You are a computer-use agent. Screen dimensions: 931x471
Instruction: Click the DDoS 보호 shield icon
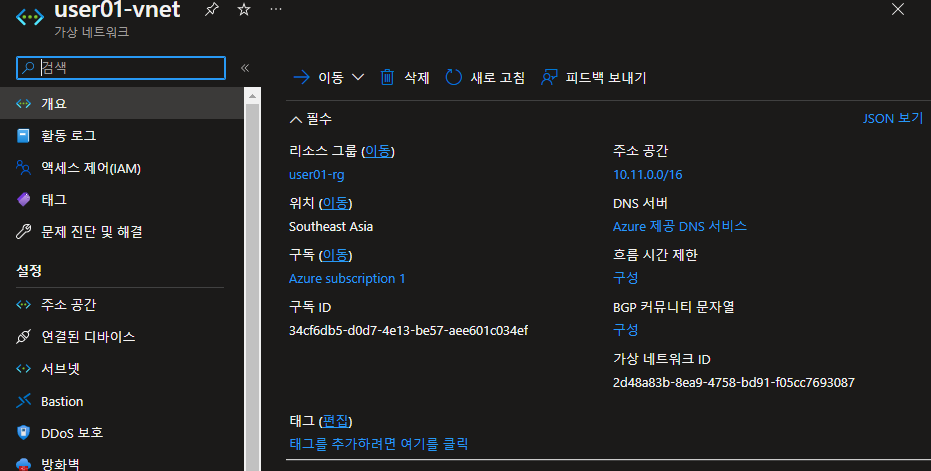pyautogui.click(x=23, y=432)
